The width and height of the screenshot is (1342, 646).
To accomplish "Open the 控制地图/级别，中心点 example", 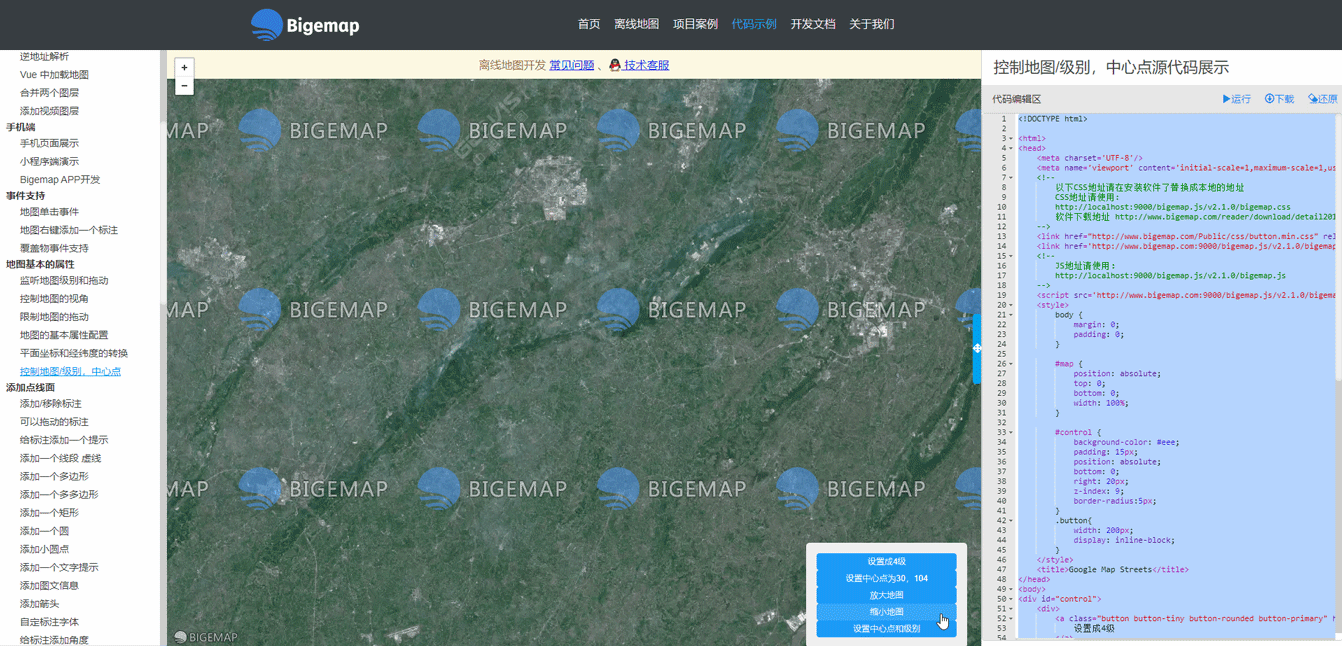I will click(x=70, y=371).
